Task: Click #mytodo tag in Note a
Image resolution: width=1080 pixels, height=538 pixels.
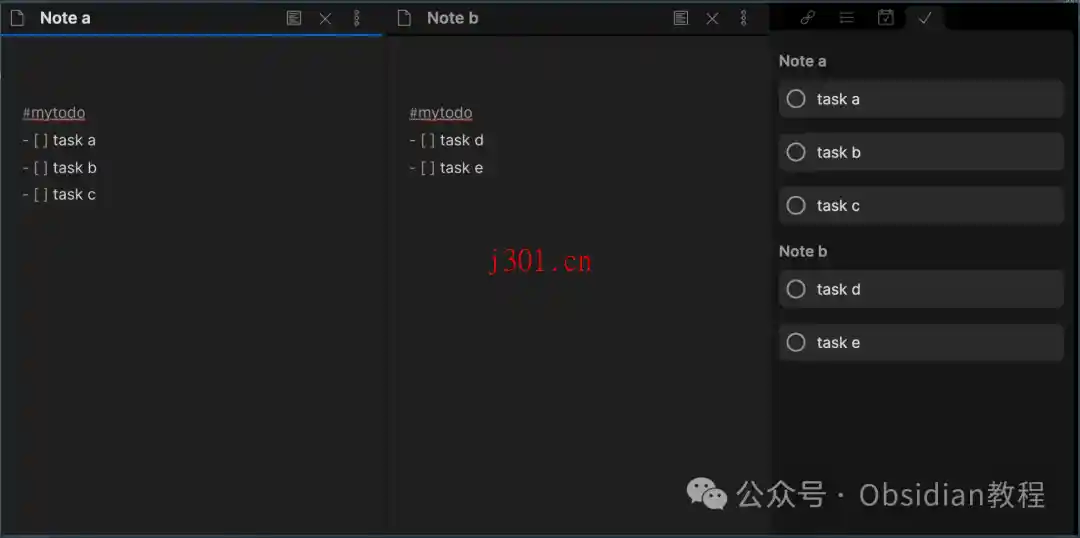Action: [54, 113]
